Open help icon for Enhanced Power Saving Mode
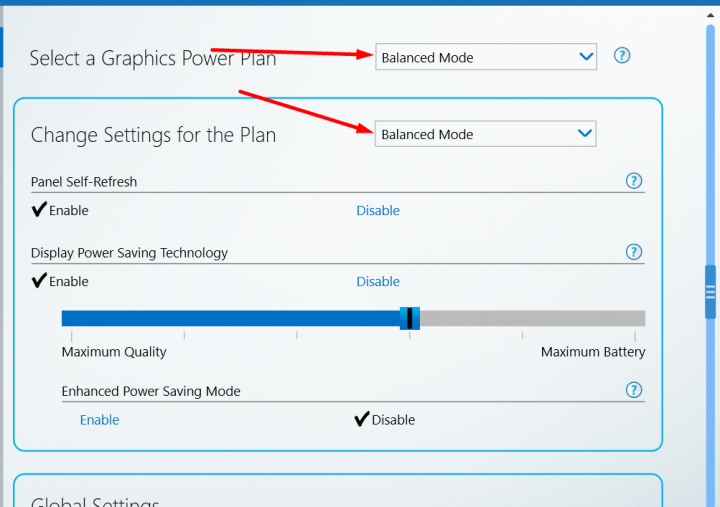Viewport: 720px width, 507px height. 634,390
